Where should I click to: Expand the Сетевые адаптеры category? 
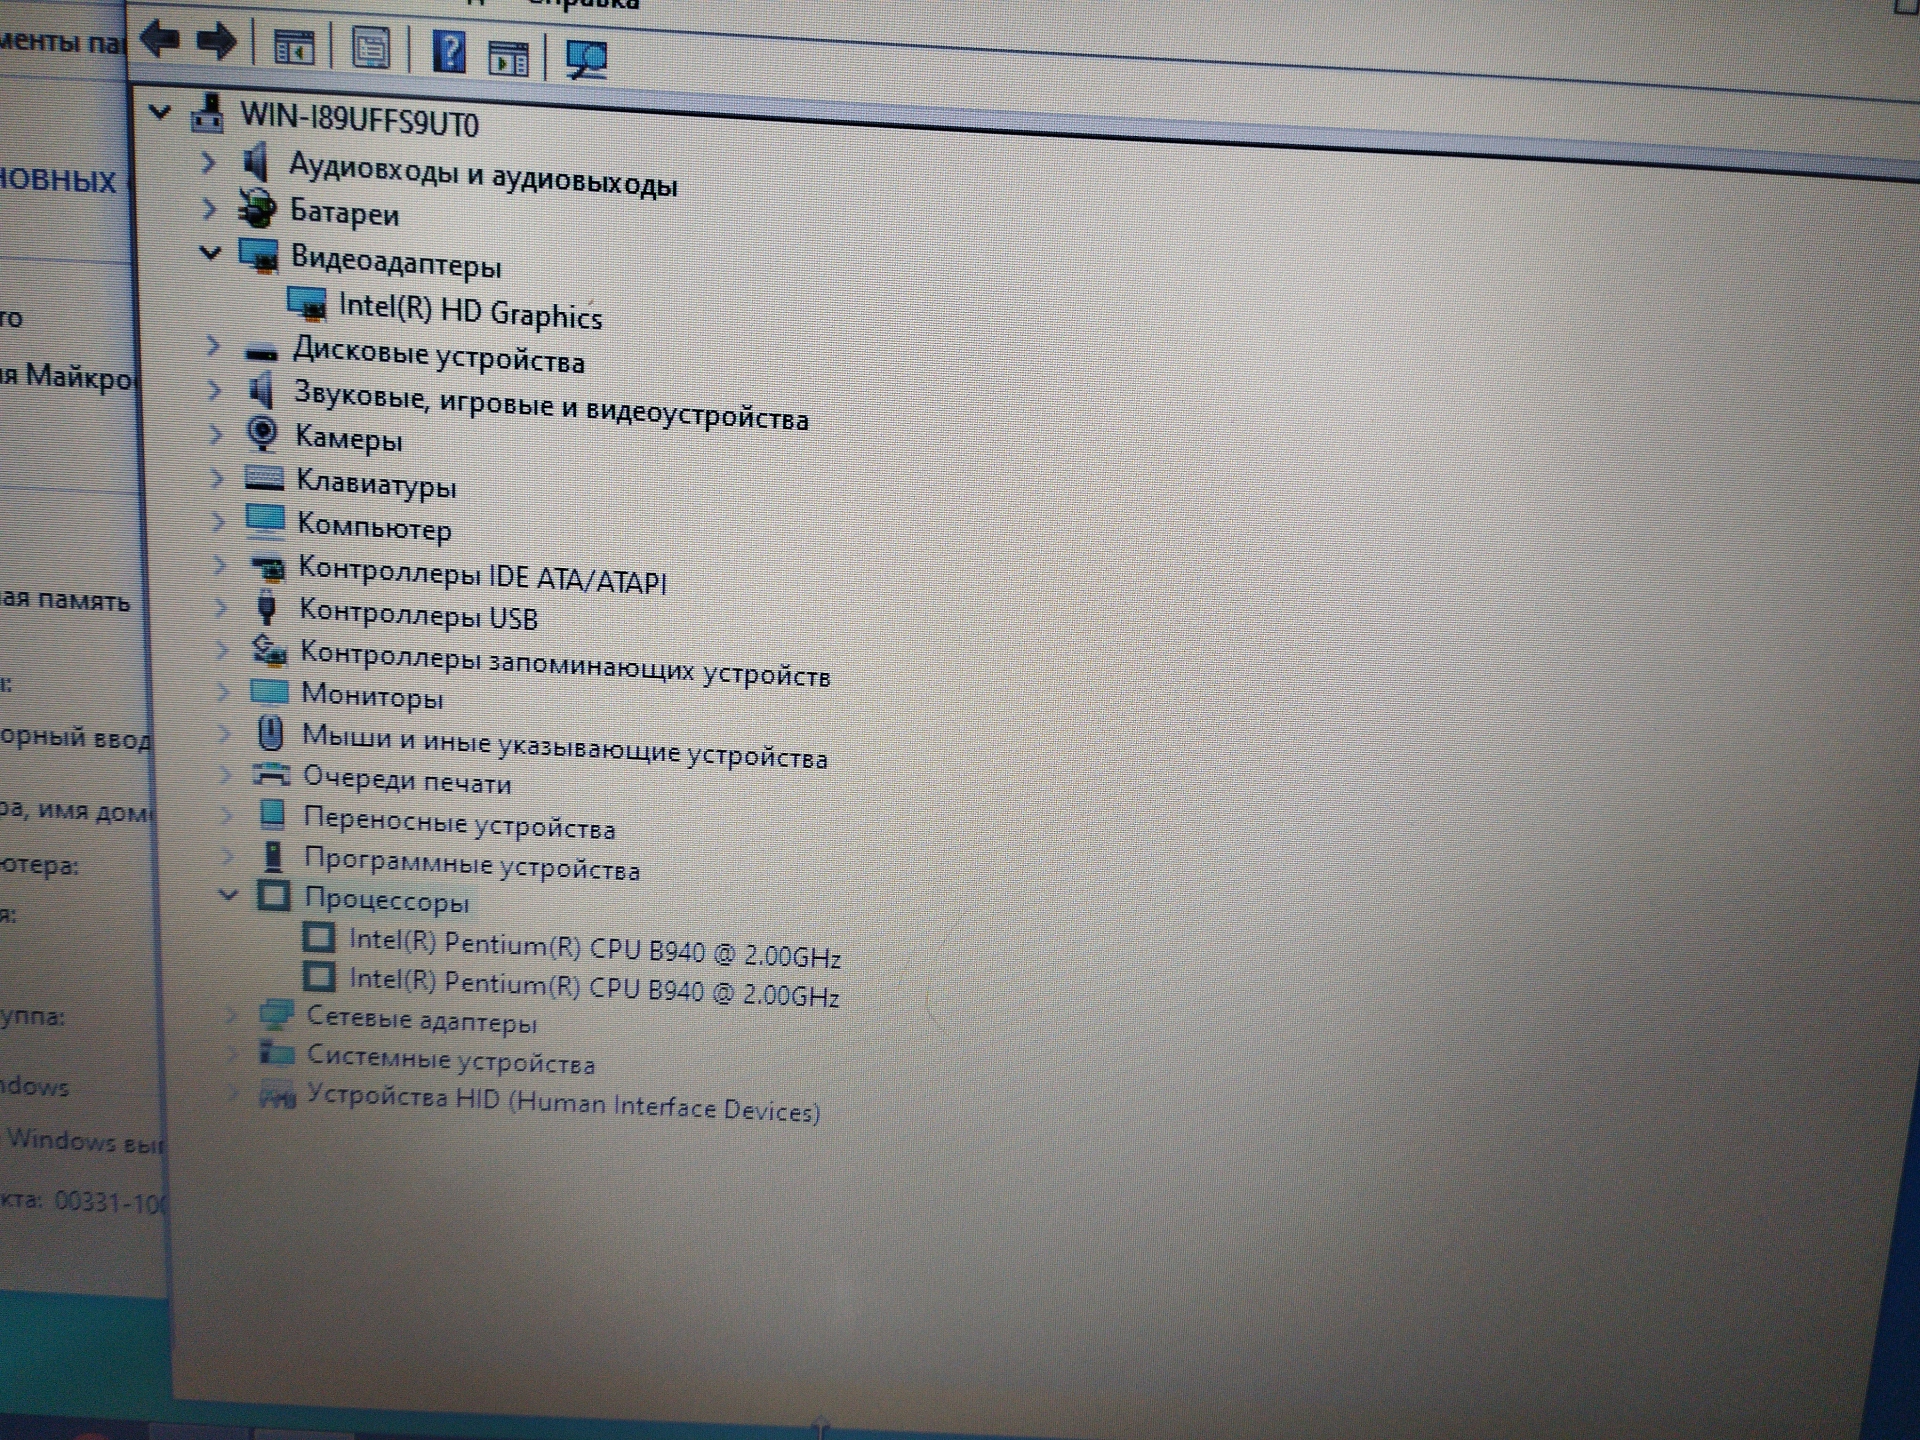pos(232,1016)
